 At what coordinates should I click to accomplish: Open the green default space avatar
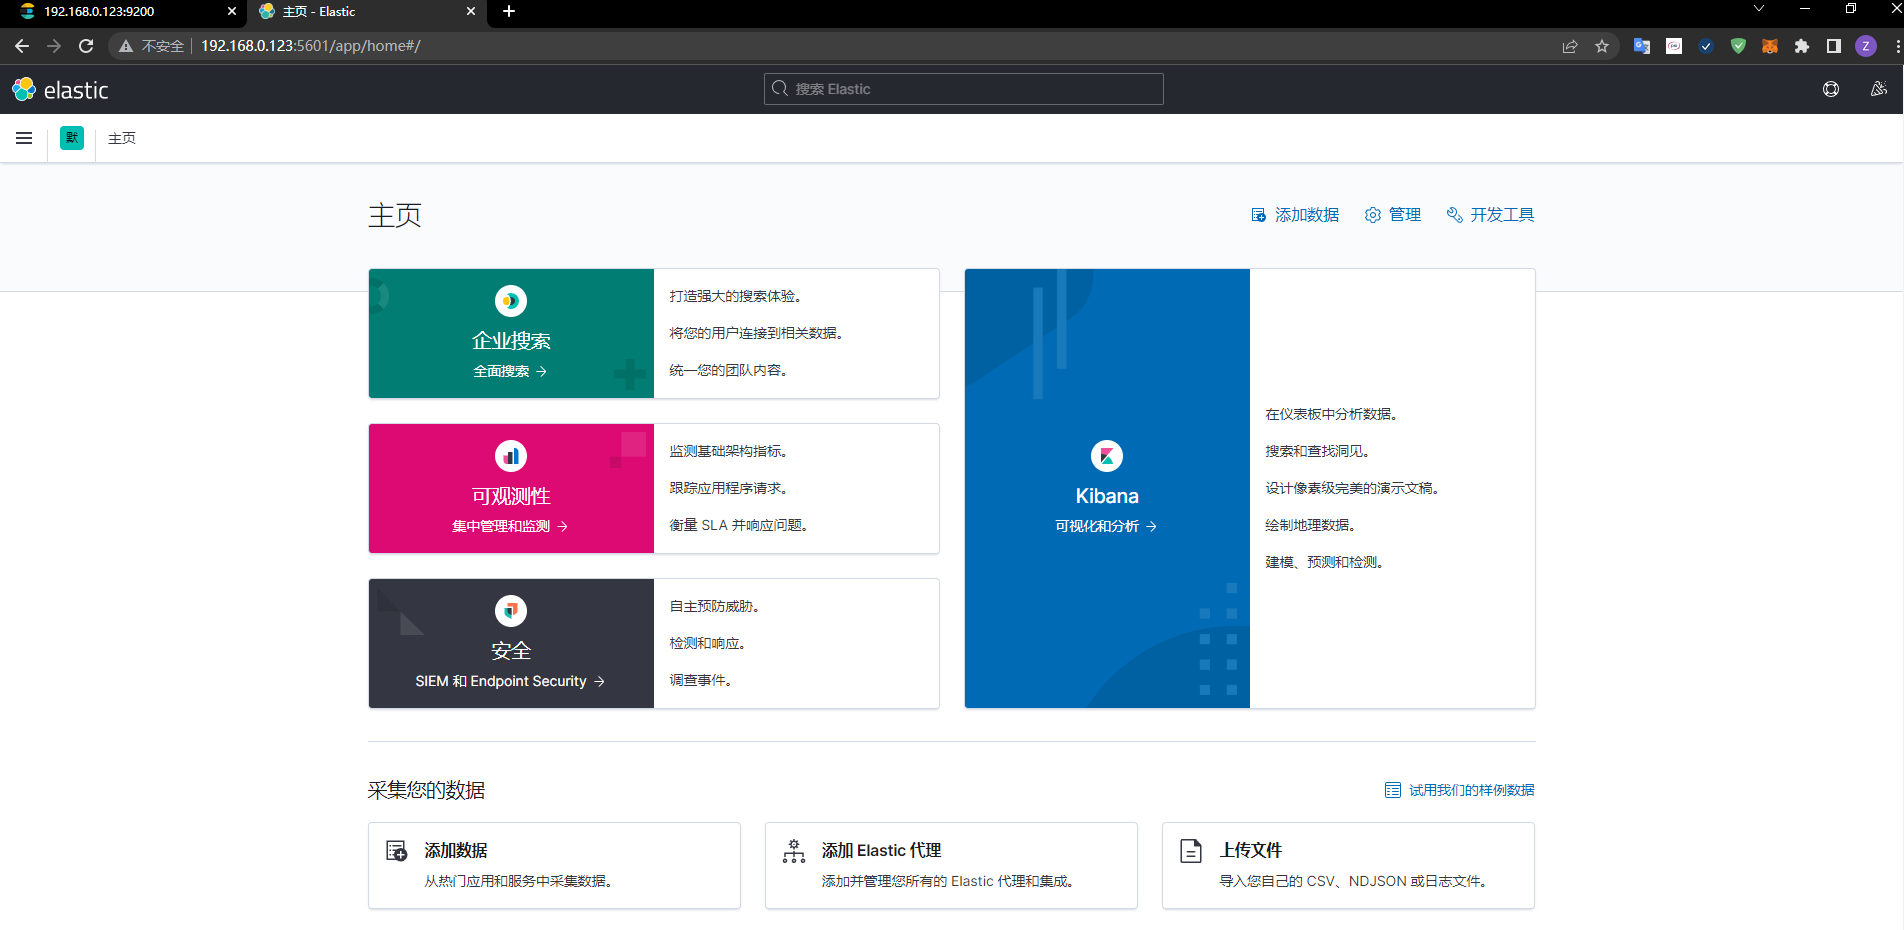72,138
